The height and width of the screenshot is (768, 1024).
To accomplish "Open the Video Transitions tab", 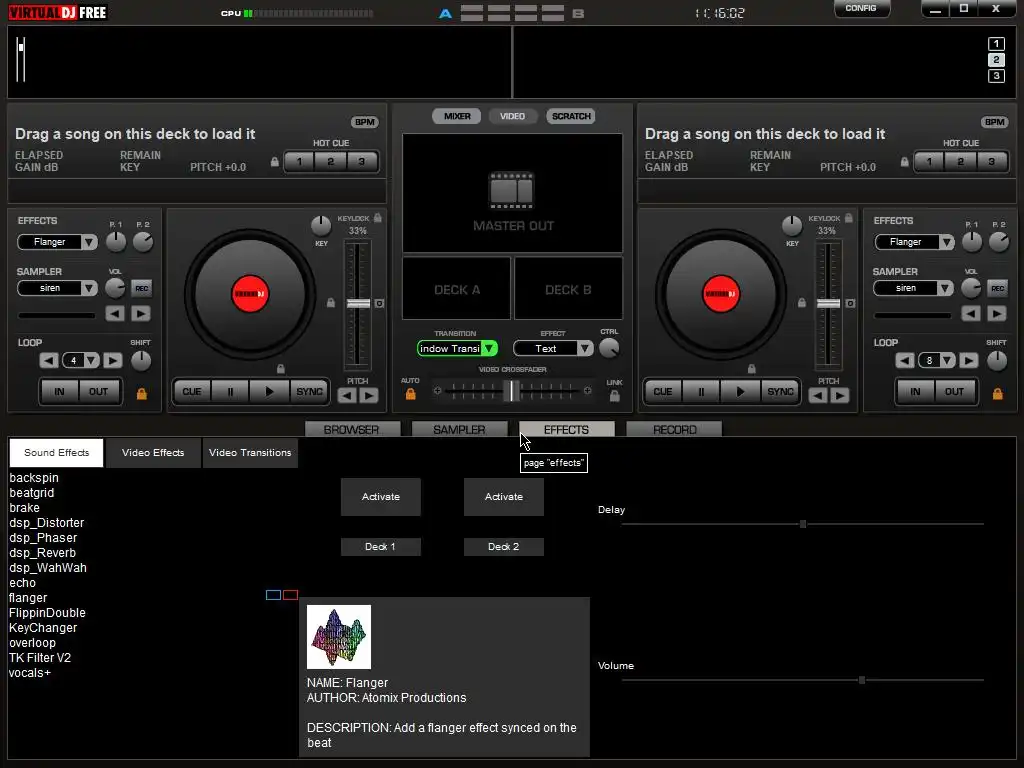I will click(x=250, y=453).
